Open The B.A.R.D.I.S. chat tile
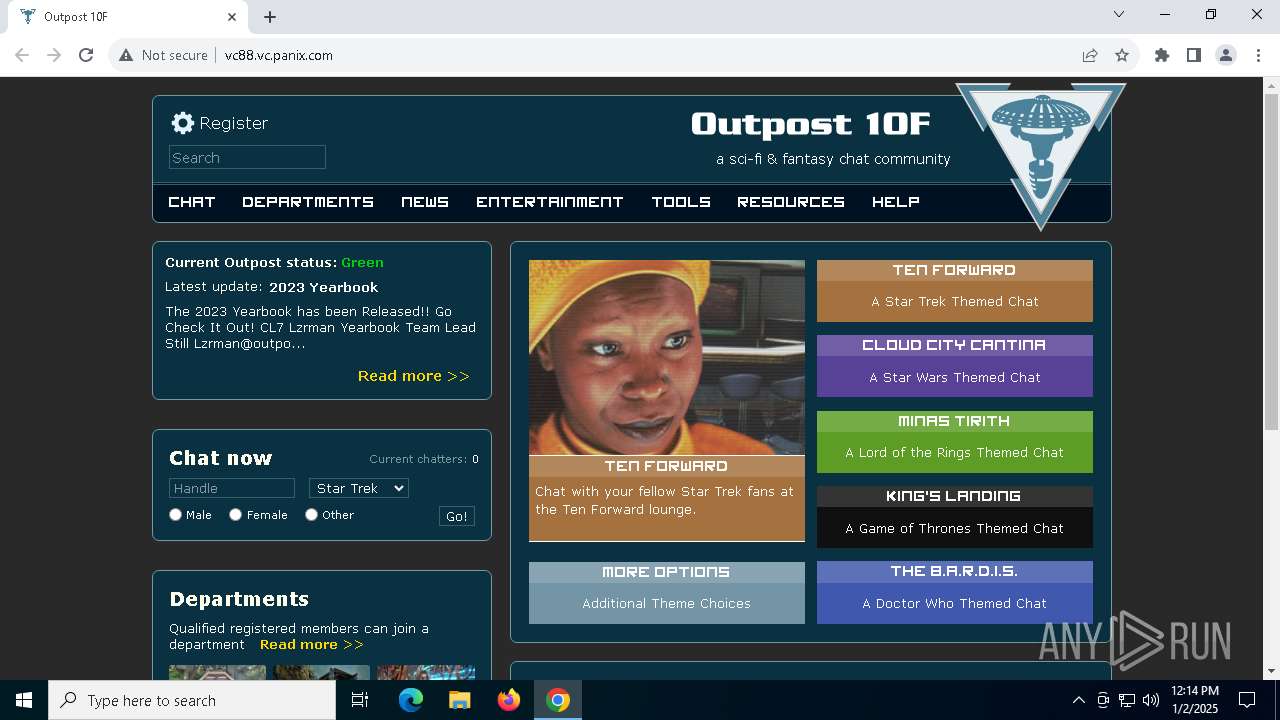The image size is (1280, 720). [955, 593]
